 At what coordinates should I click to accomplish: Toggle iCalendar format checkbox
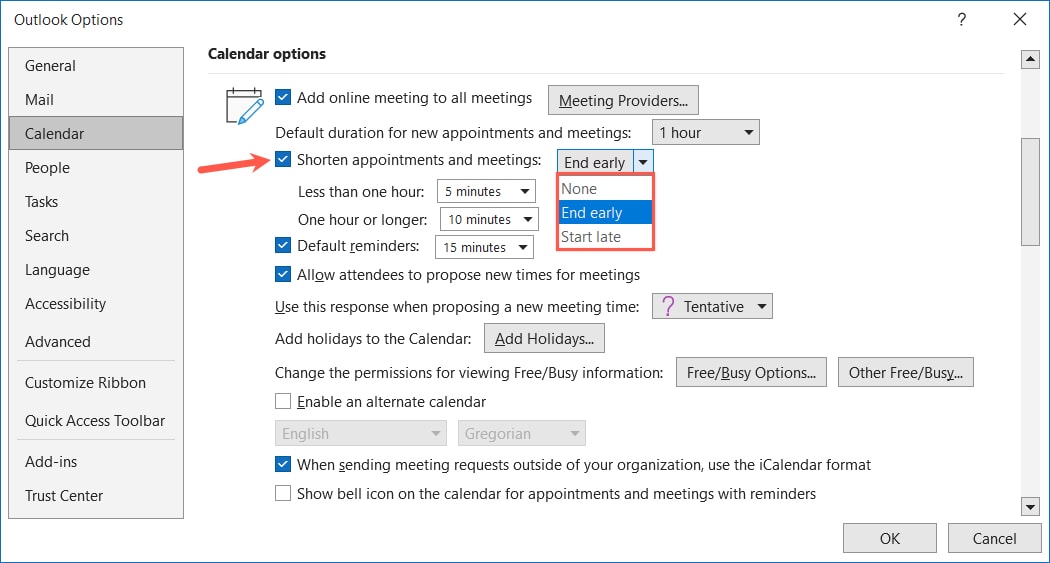(x=283, y=464)
